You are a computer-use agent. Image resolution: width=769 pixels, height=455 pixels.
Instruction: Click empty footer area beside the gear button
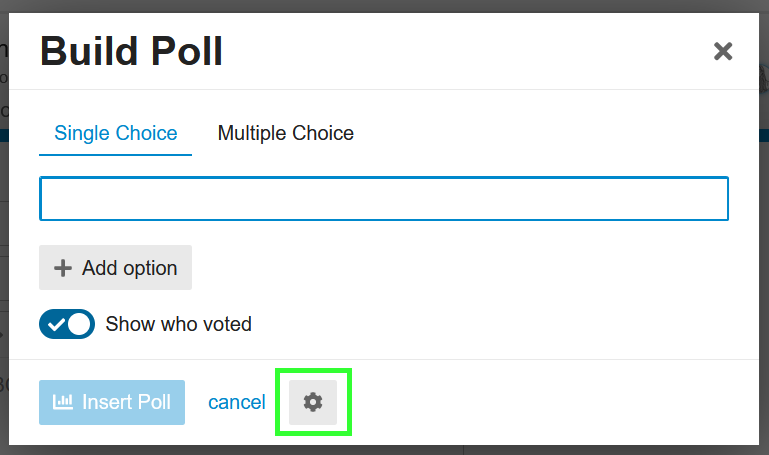tap(539, 402)
